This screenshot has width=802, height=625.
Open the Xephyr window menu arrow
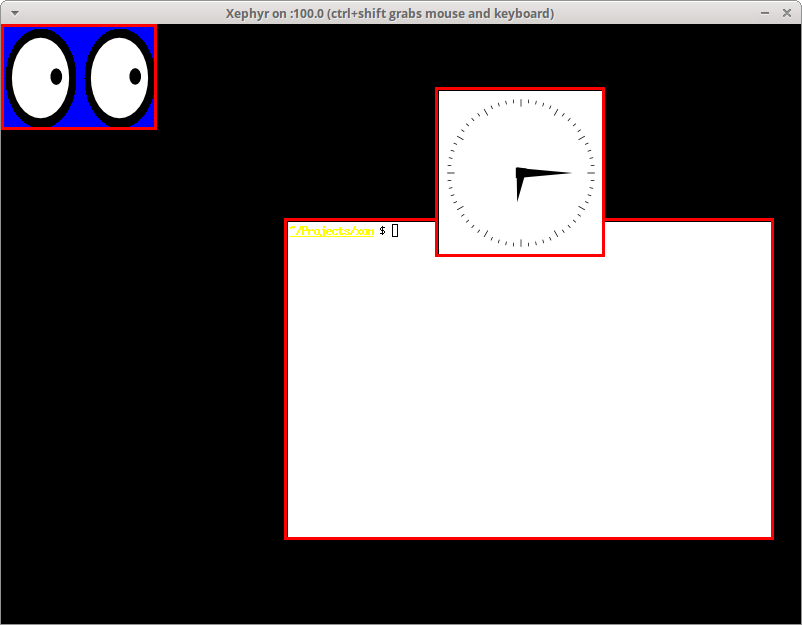tap(14, 13)
